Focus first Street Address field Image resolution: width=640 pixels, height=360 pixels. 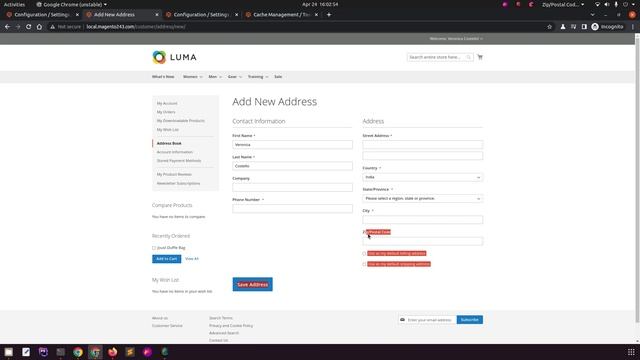pos(422,144)
